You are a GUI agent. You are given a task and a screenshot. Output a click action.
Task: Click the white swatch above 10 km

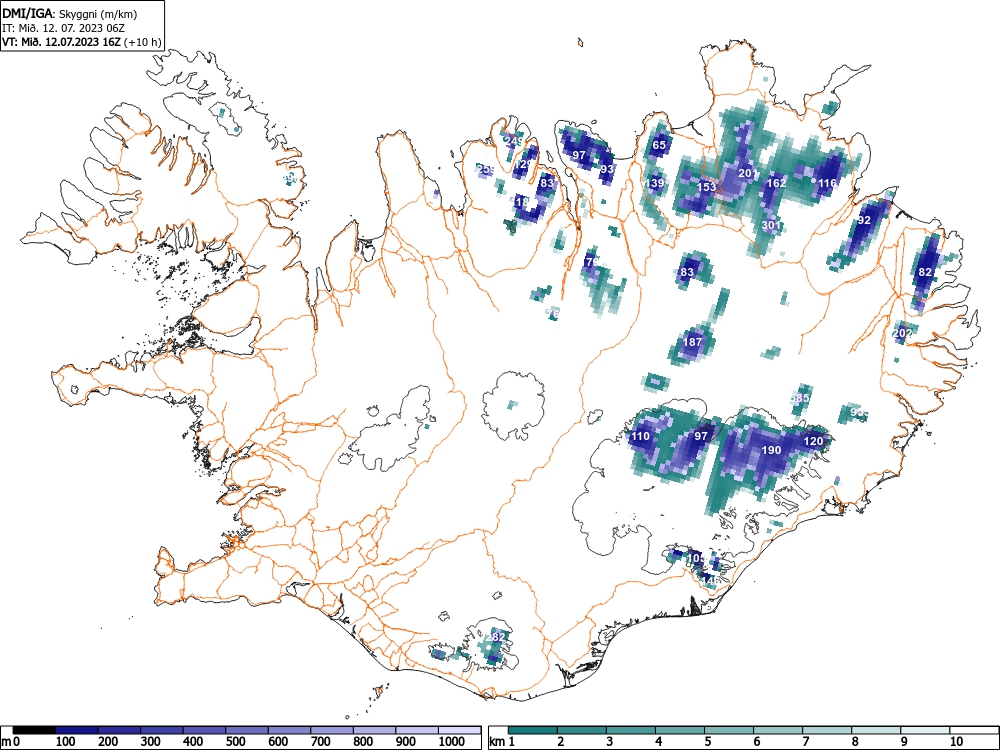[974, 730]
